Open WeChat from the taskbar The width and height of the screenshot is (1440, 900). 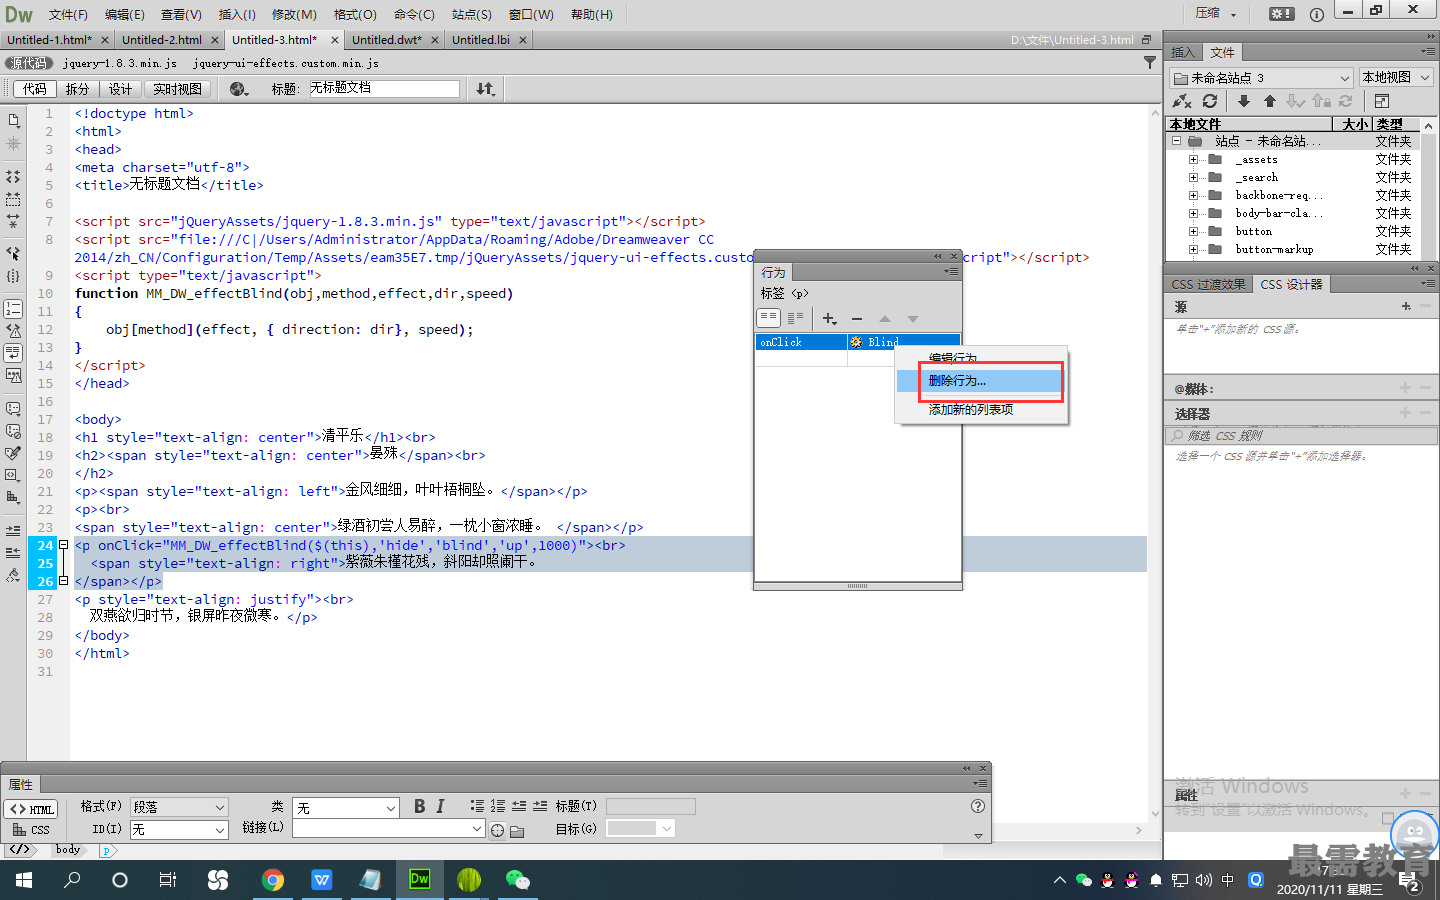tap(517, 880)
